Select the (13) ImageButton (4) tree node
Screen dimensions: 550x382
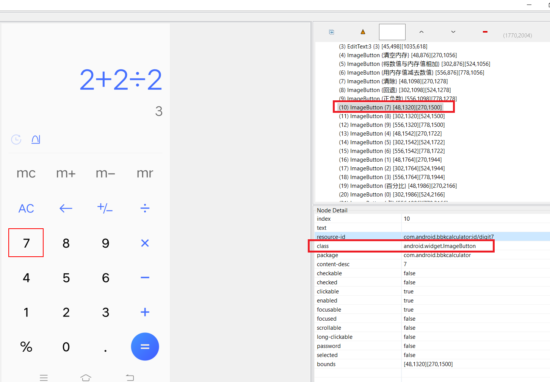(390, 134)
